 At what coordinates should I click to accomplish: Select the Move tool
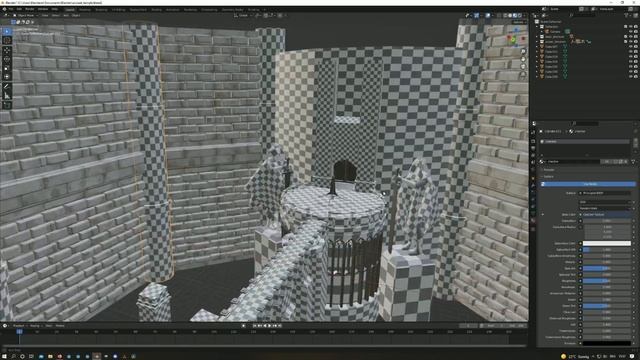(7, 51)
